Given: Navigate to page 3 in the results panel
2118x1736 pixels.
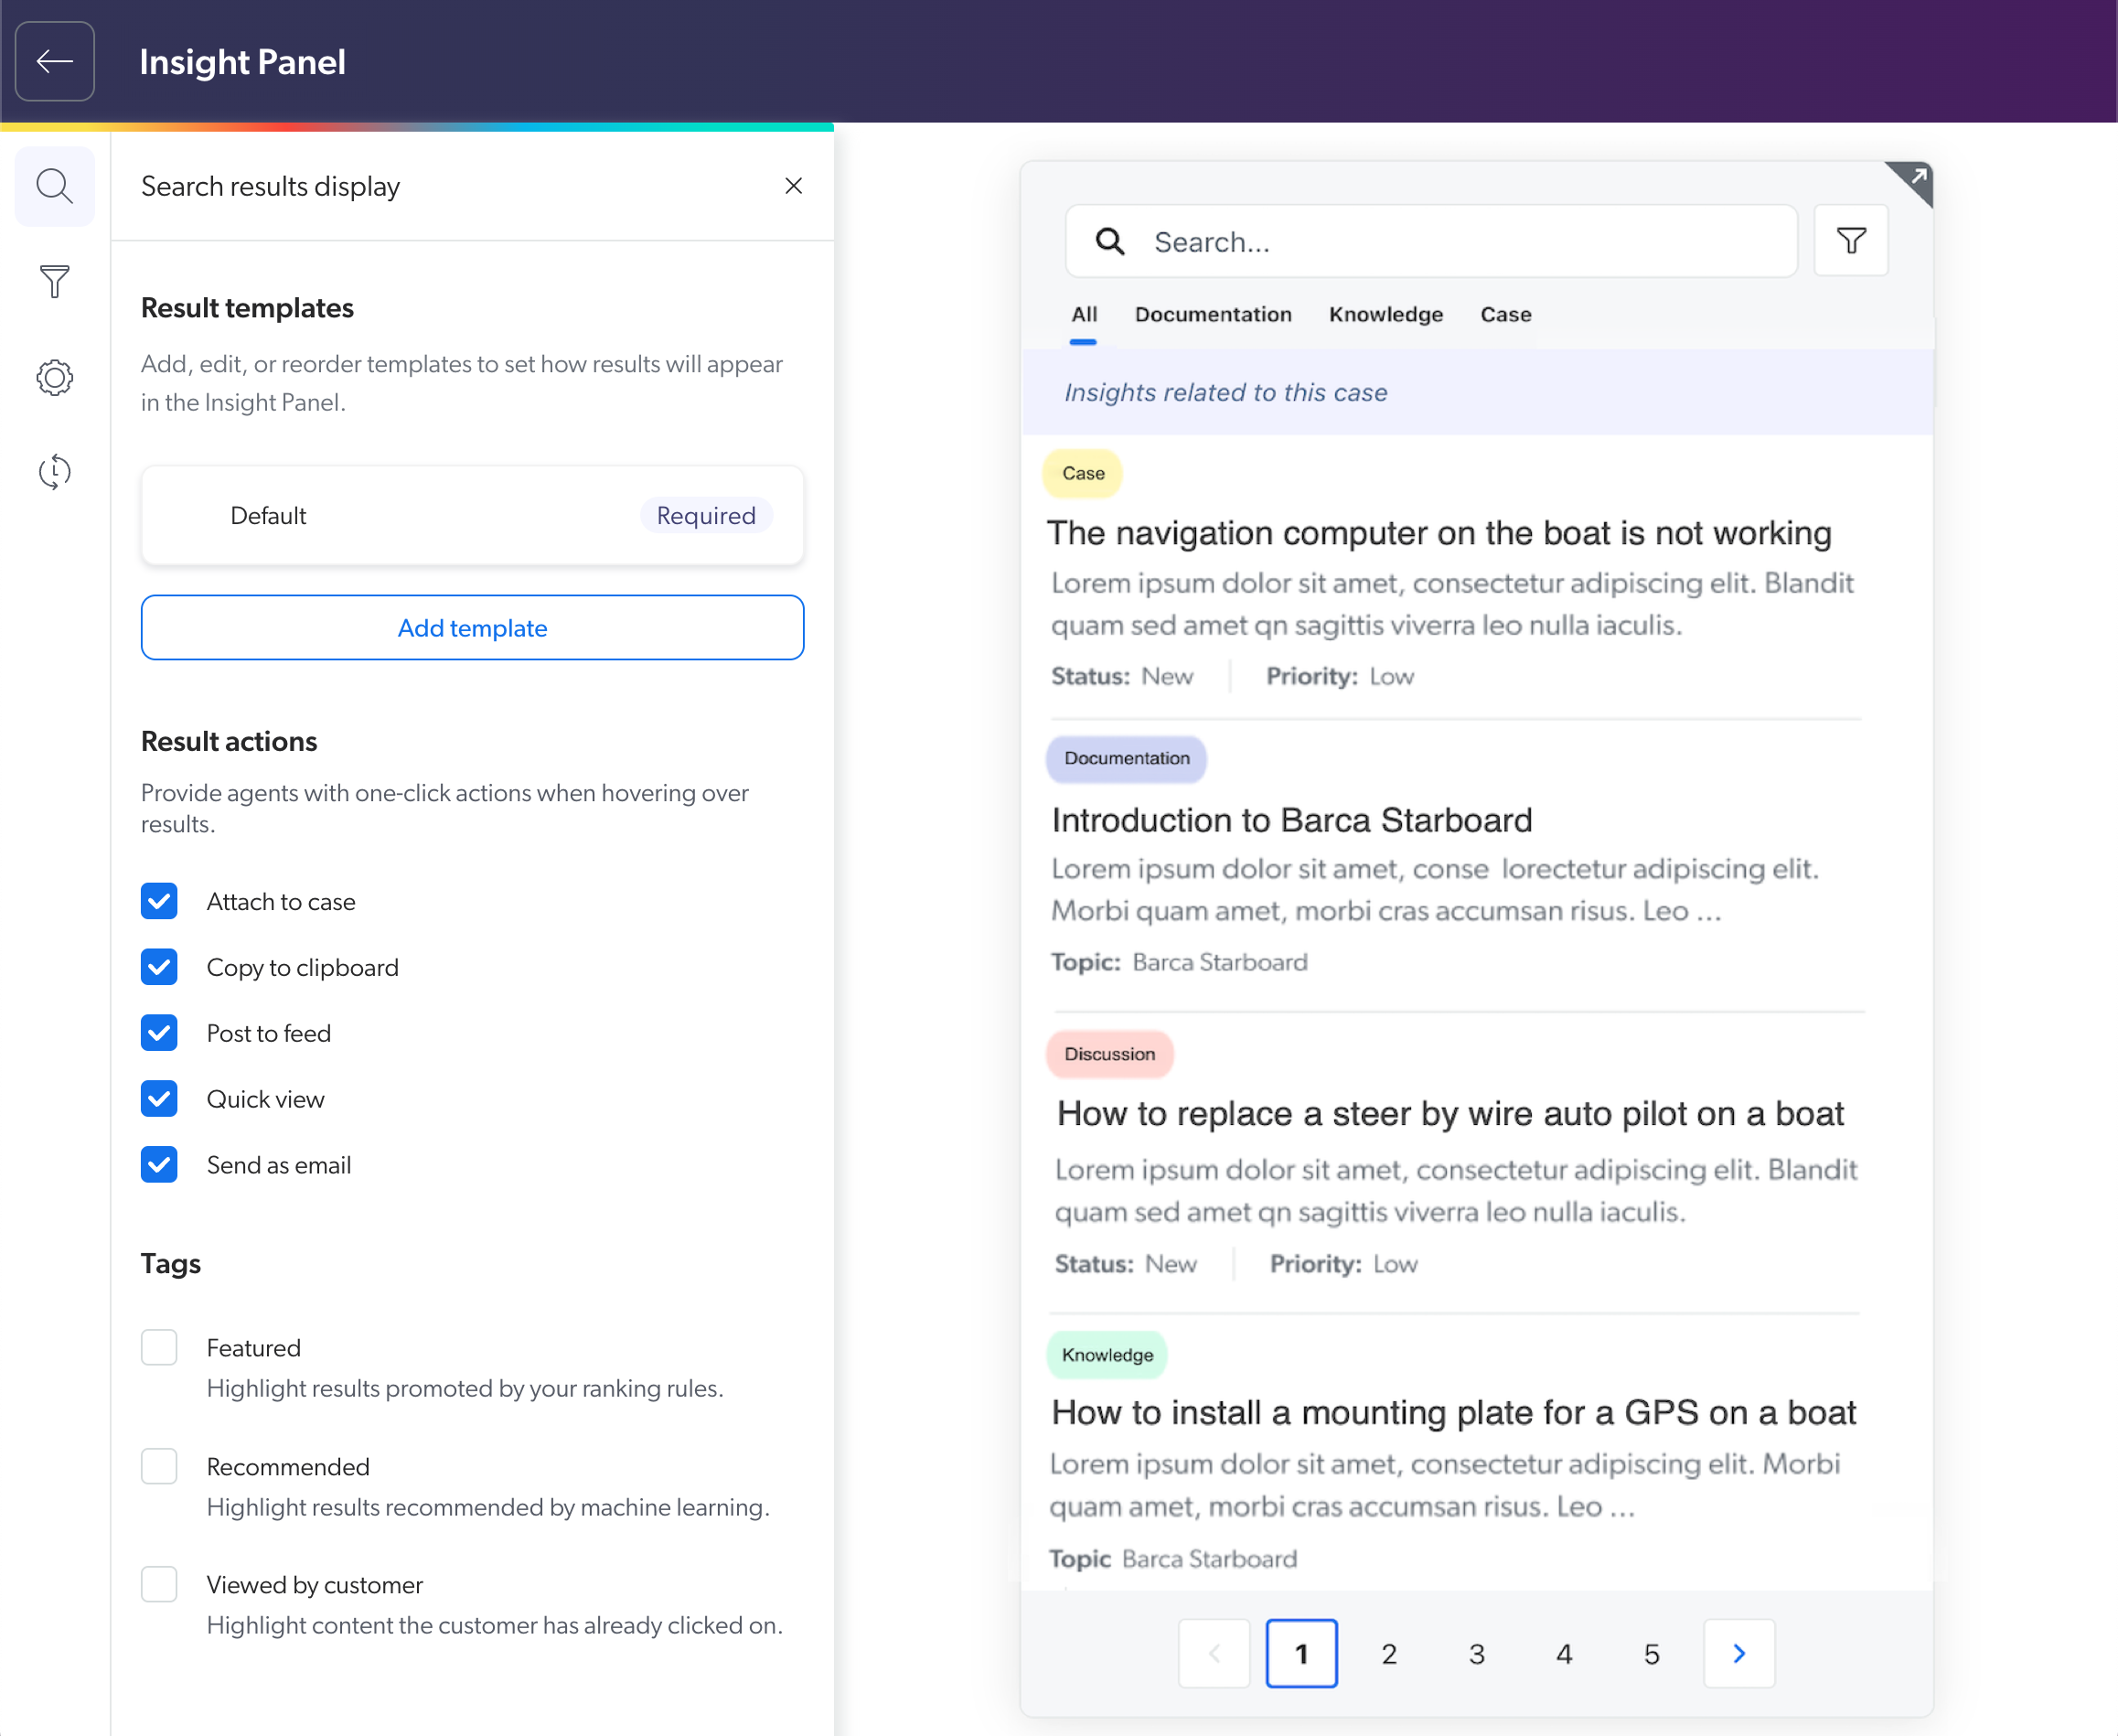Looking at the screenshot, I should (1478, 1652).
